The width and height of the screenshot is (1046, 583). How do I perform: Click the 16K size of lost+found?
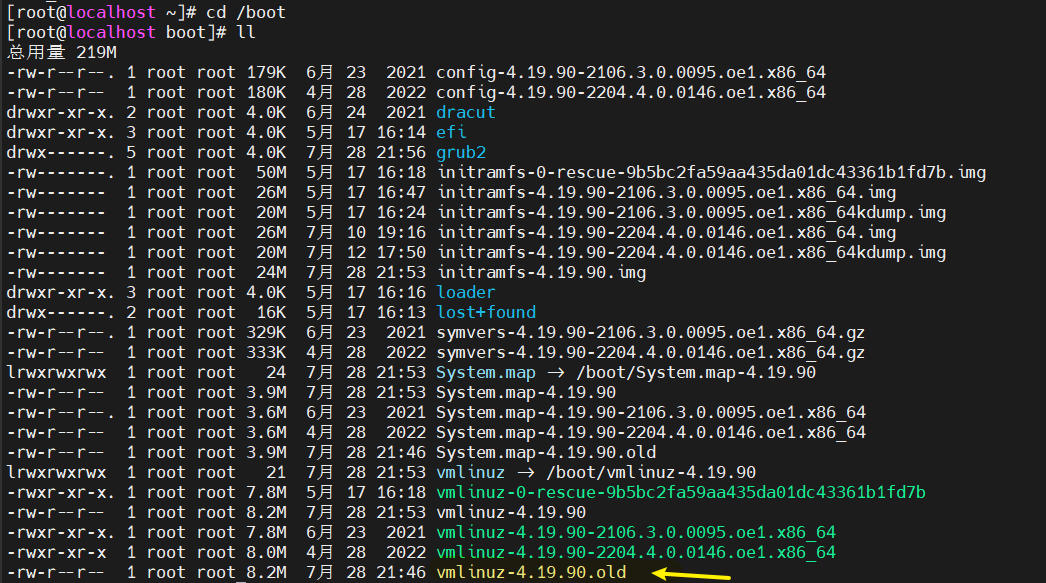pos(271,312)
